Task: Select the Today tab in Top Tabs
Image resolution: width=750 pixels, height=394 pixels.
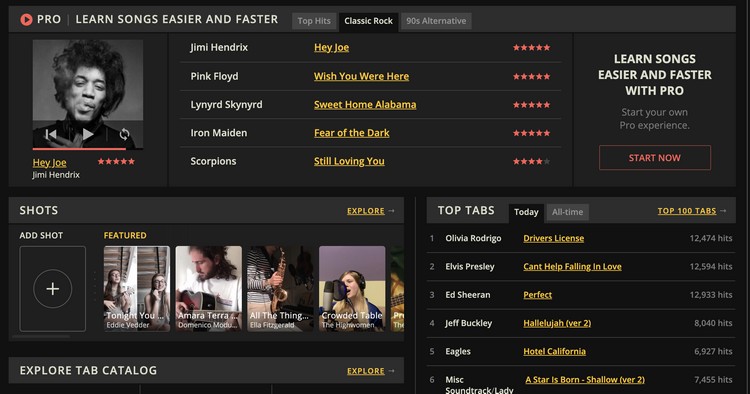Action: (x=526, y=212)
